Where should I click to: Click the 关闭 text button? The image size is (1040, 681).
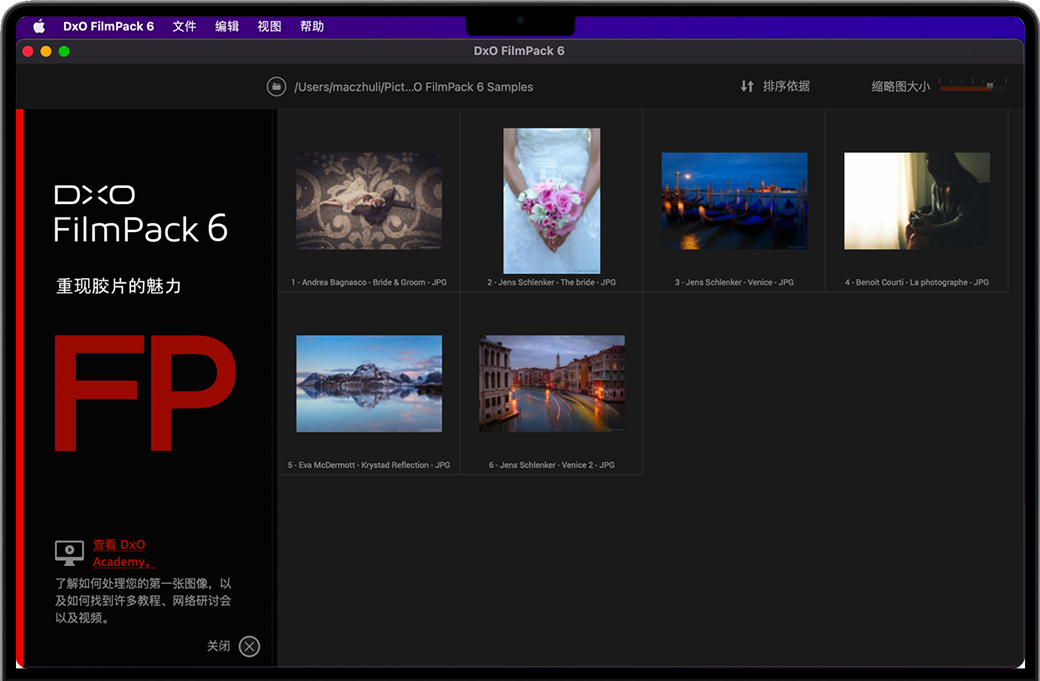tap(218, 646)
